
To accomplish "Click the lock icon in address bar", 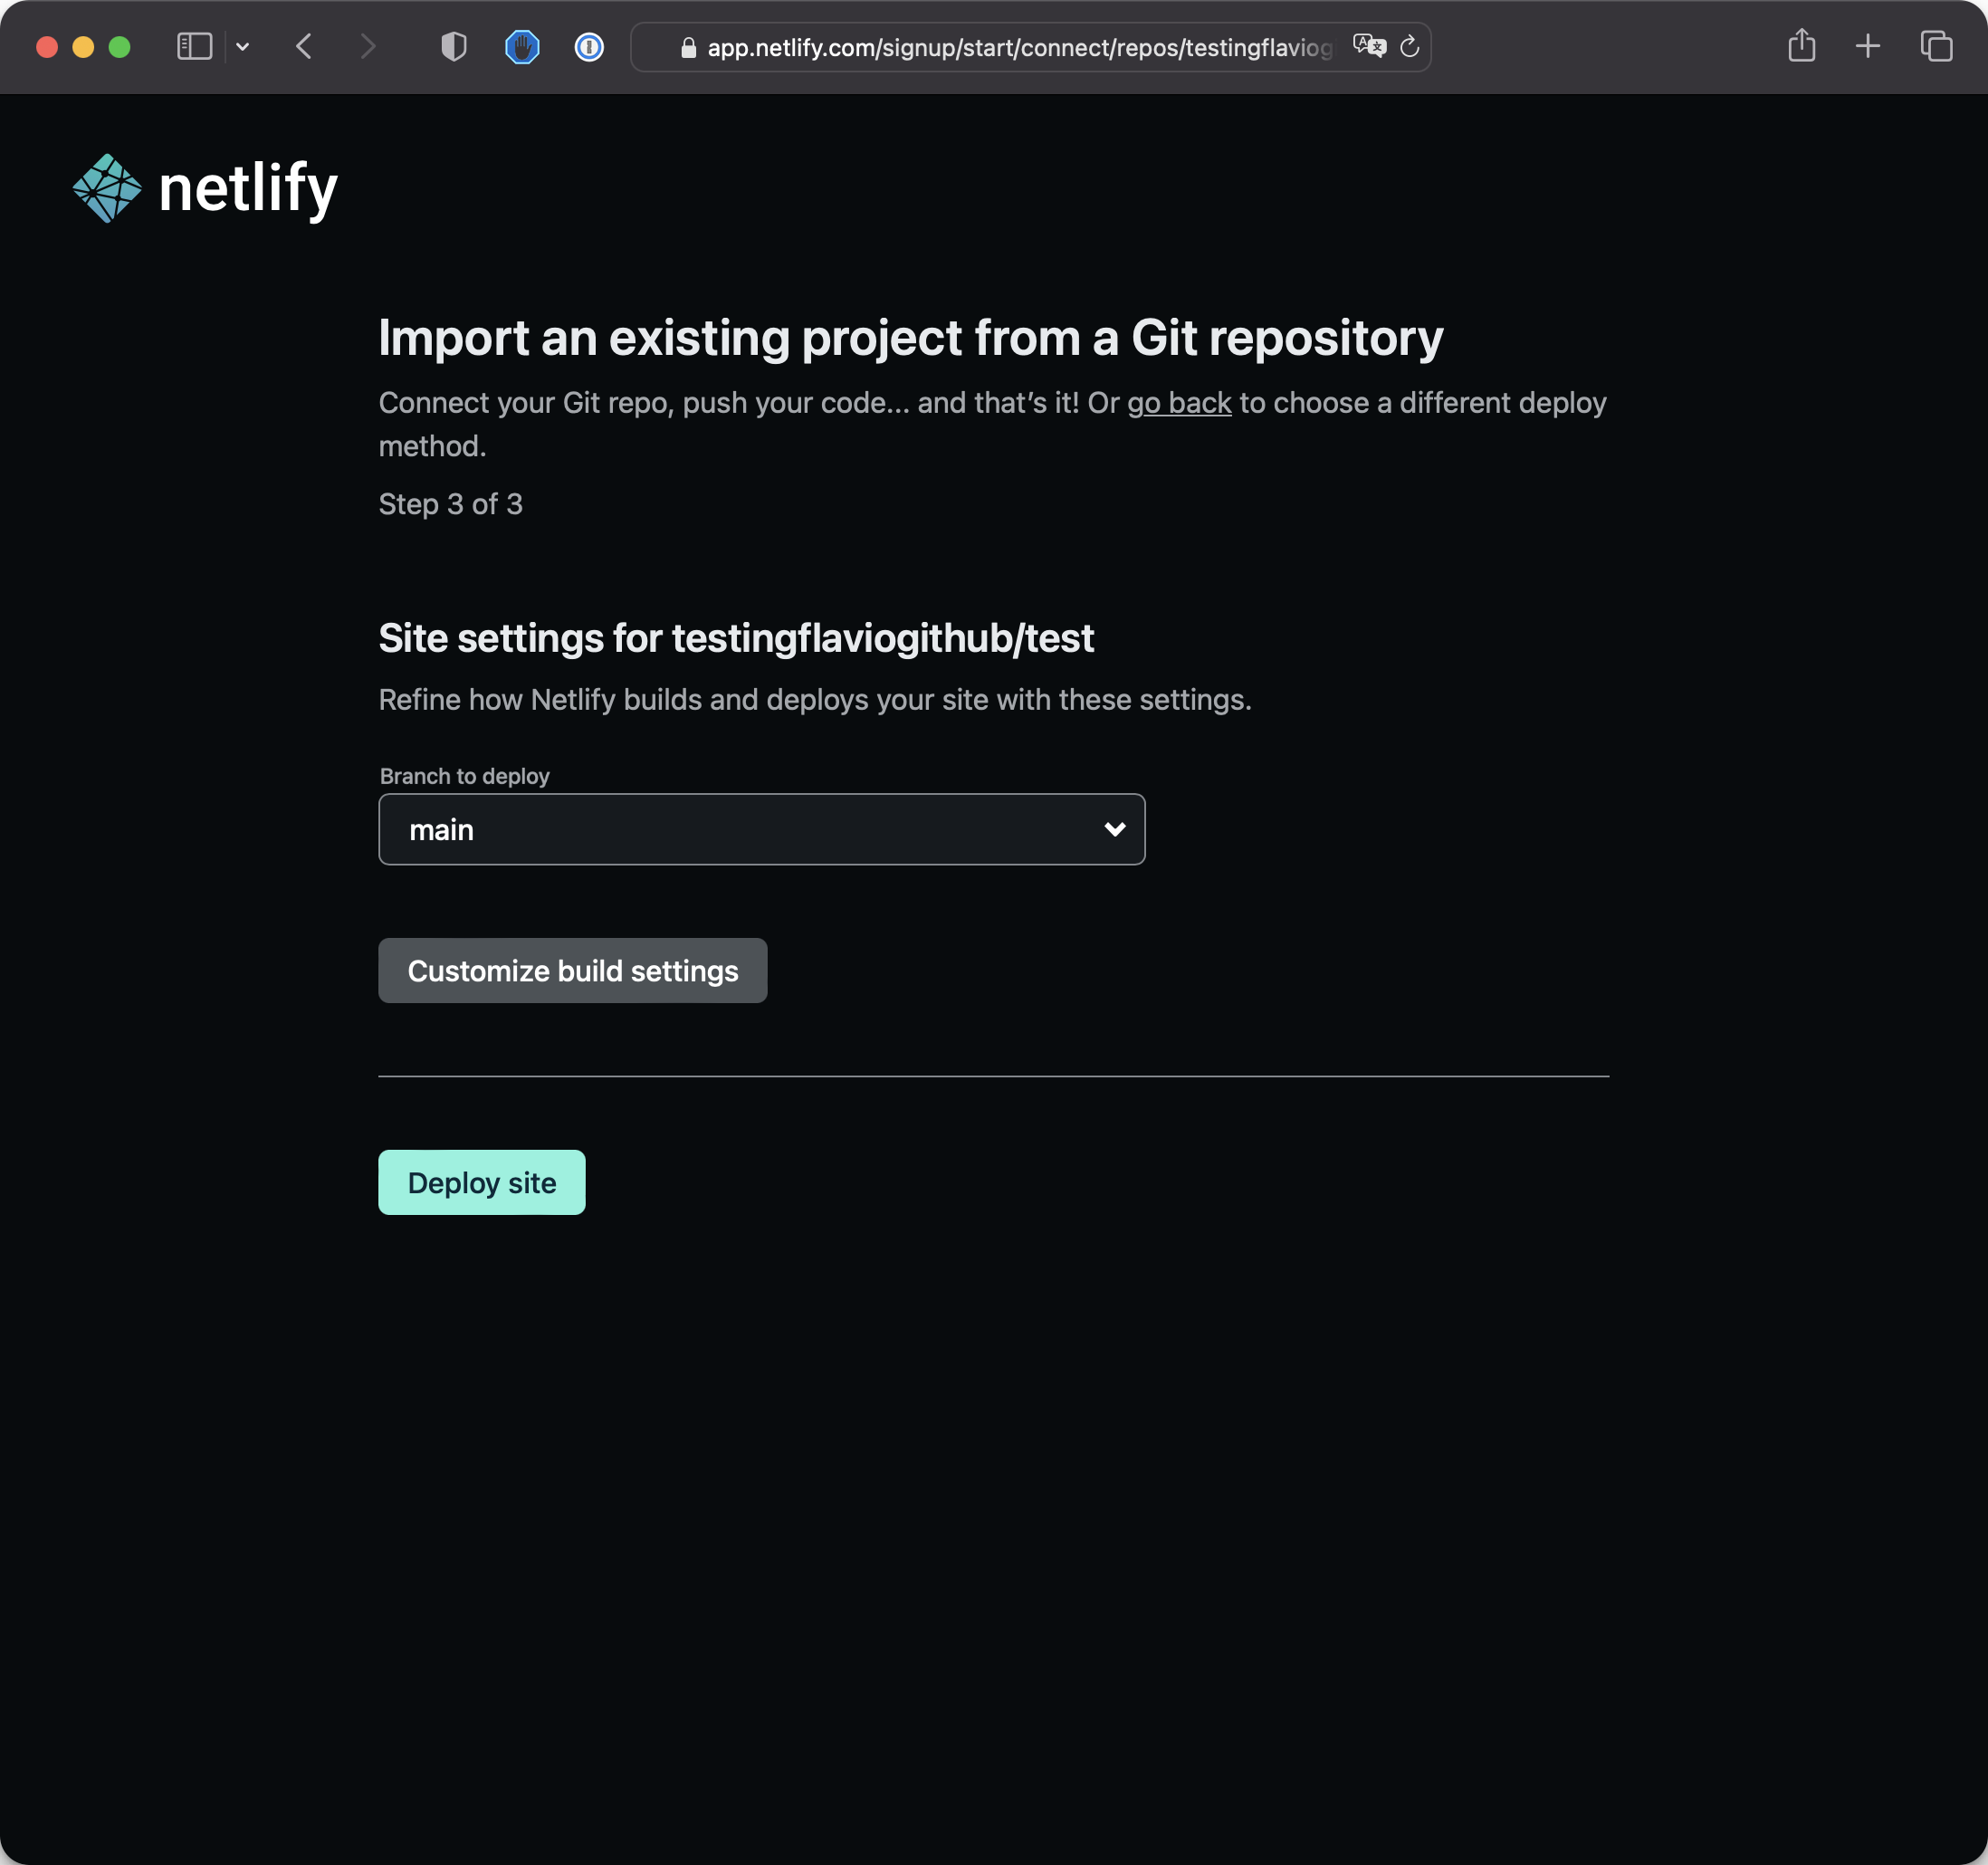I will point(688,48).
